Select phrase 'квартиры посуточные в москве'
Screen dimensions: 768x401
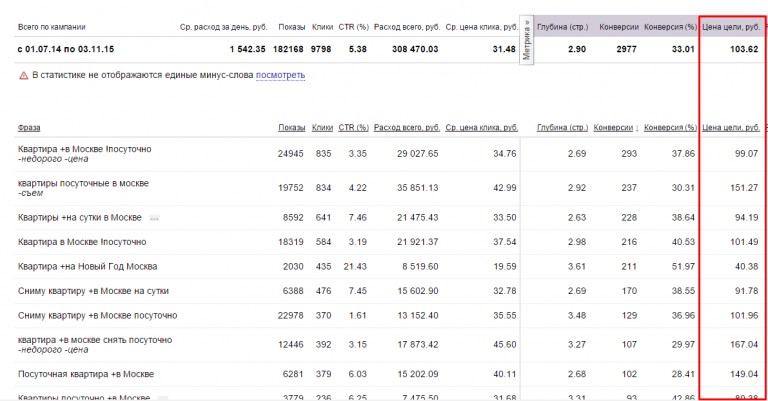[x=83, y=184]
